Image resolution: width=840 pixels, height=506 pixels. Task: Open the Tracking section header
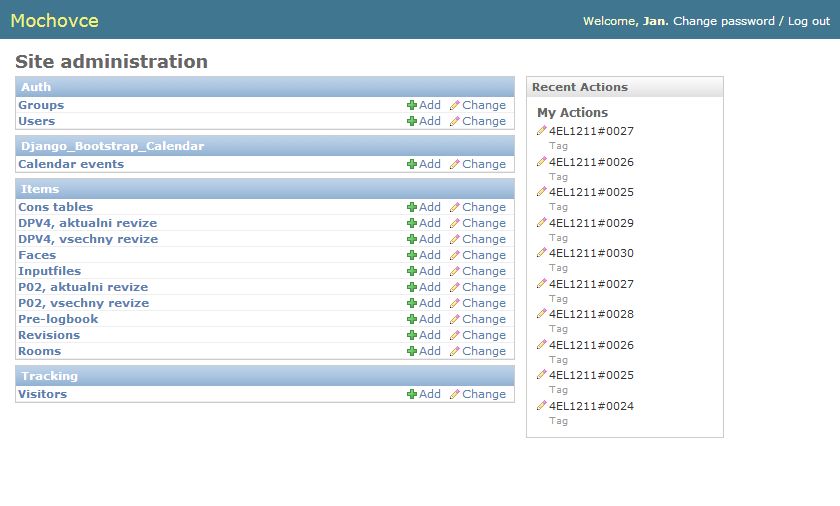pos(49,376)
